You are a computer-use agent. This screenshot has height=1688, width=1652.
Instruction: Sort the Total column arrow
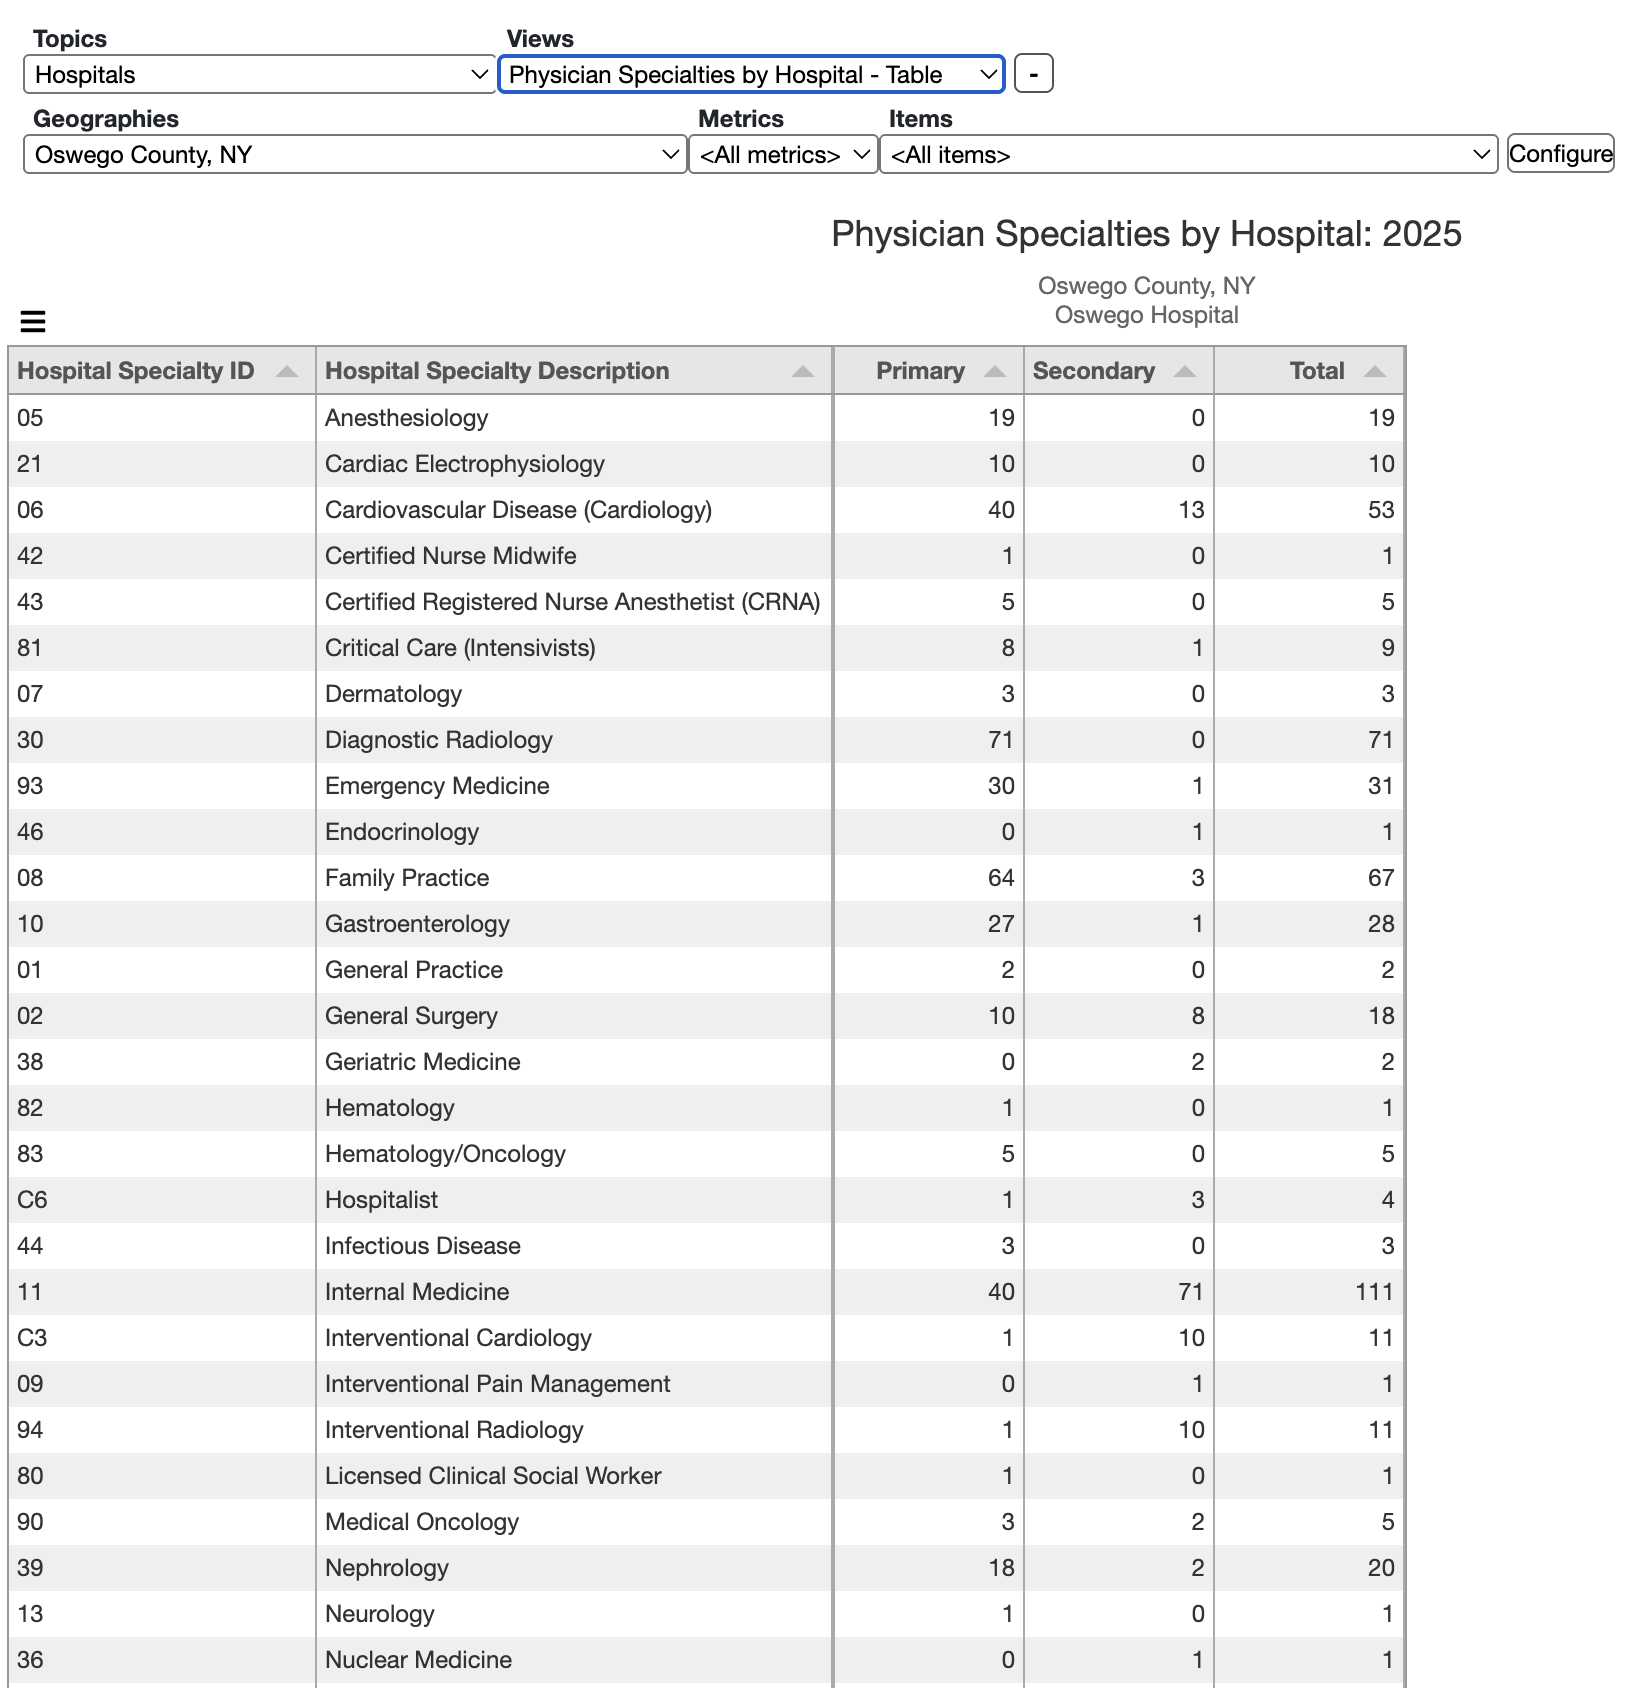click(1375, 372)
